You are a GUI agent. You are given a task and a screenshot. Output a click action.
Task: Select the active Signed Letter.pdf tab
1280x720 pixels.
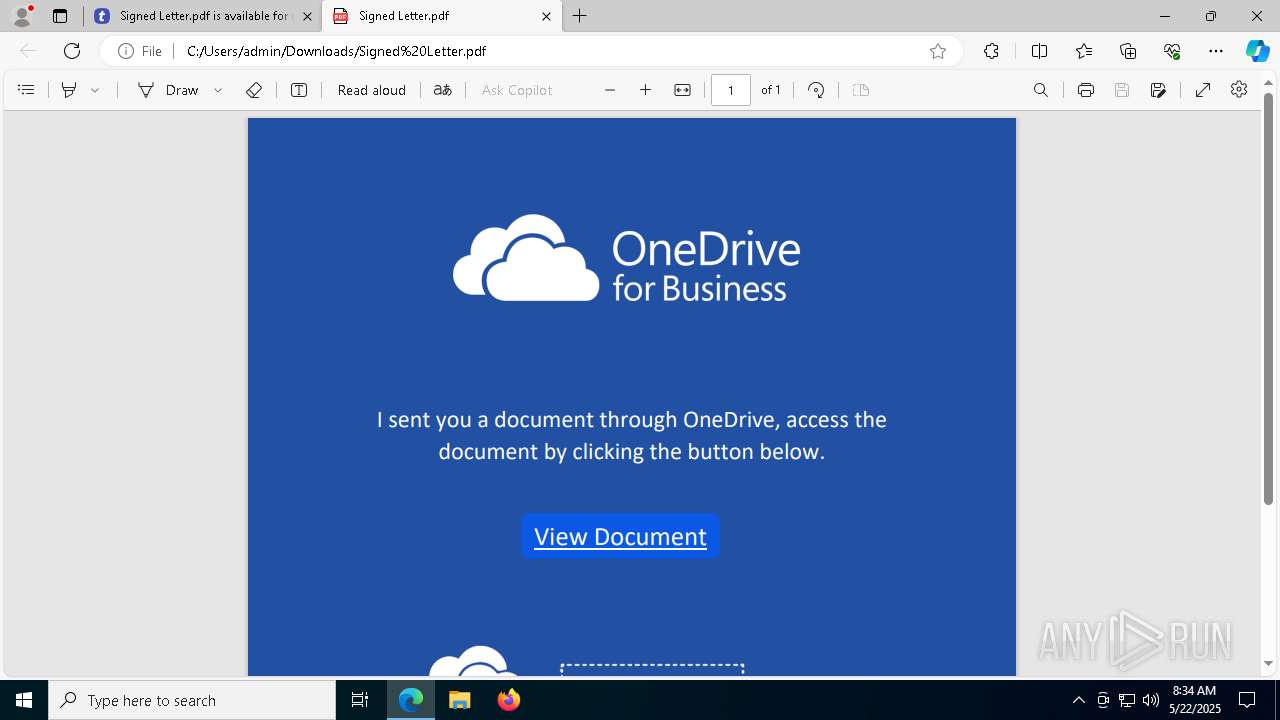coord(441,16)
